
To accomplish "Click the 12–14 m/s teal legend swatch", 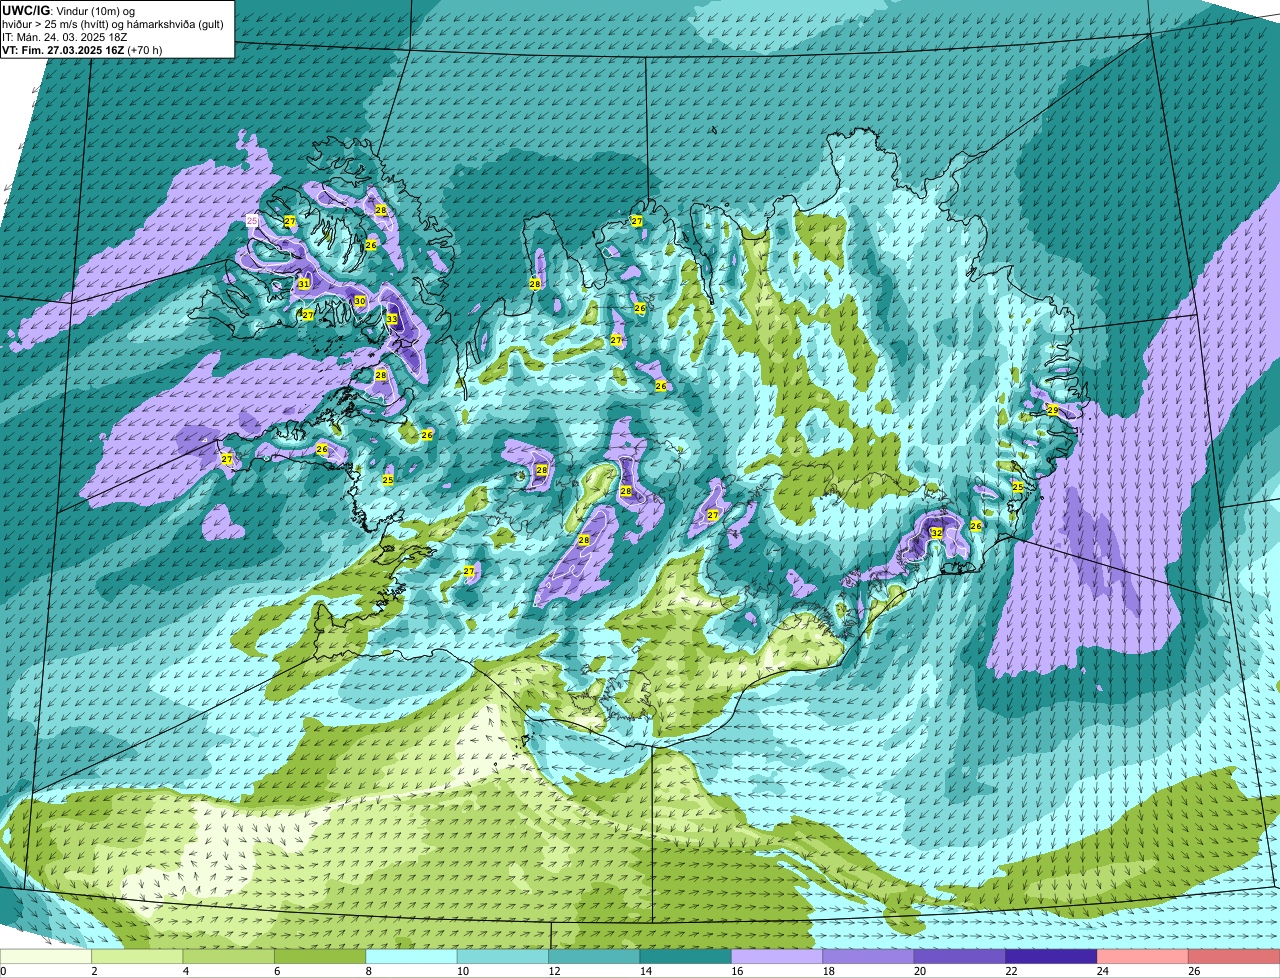I will click(x=594, y=956).
